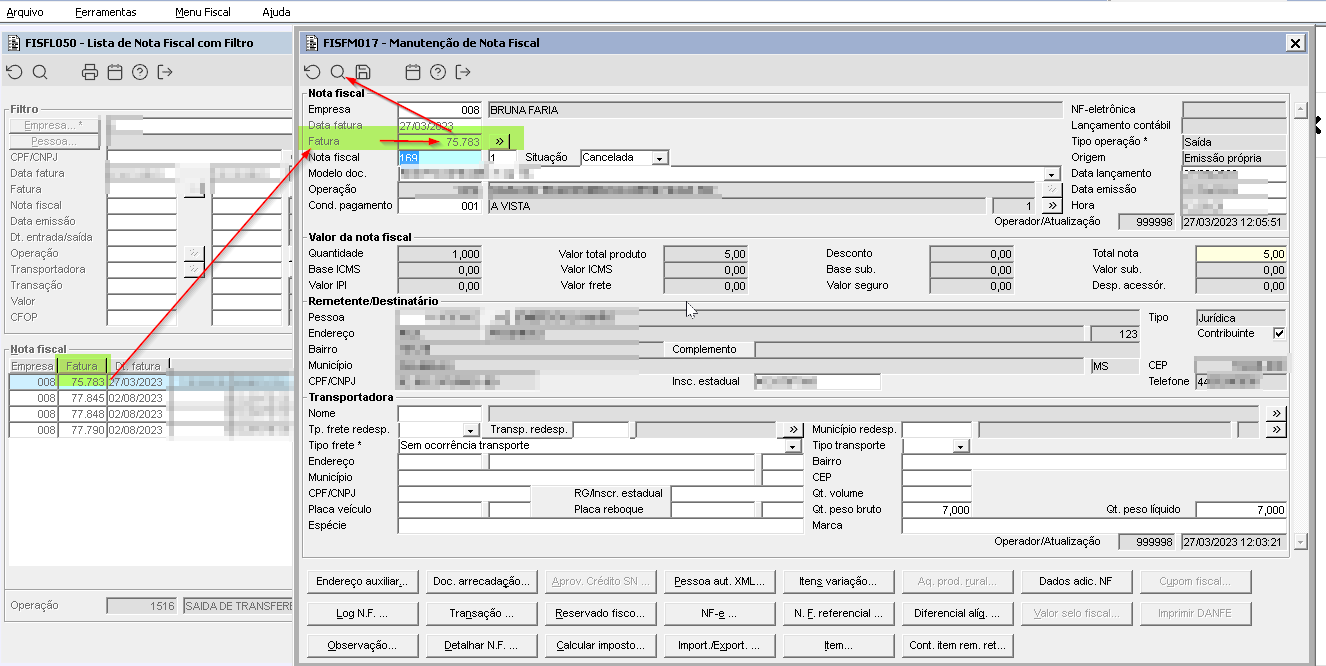Click the >> button next to Fatura 75.783
This screenshot has height=666, width=1326.
point(500,142)
